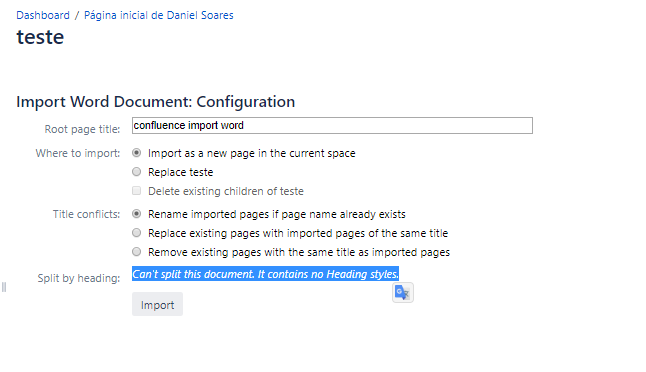The width and height of the screenshot is (646, 372).
Task: Click the Where to import label
Action: (78, 153)
